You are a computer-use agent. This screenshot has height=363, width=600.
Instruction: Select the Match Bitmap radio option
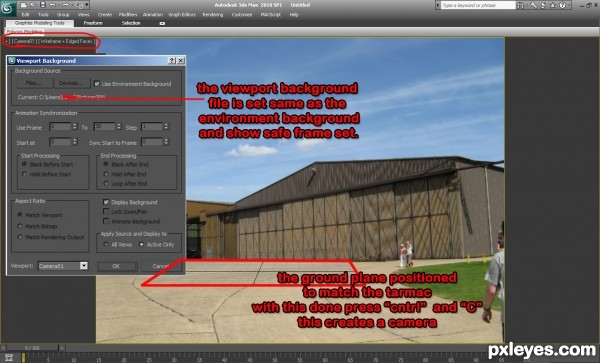coord(20,226)
